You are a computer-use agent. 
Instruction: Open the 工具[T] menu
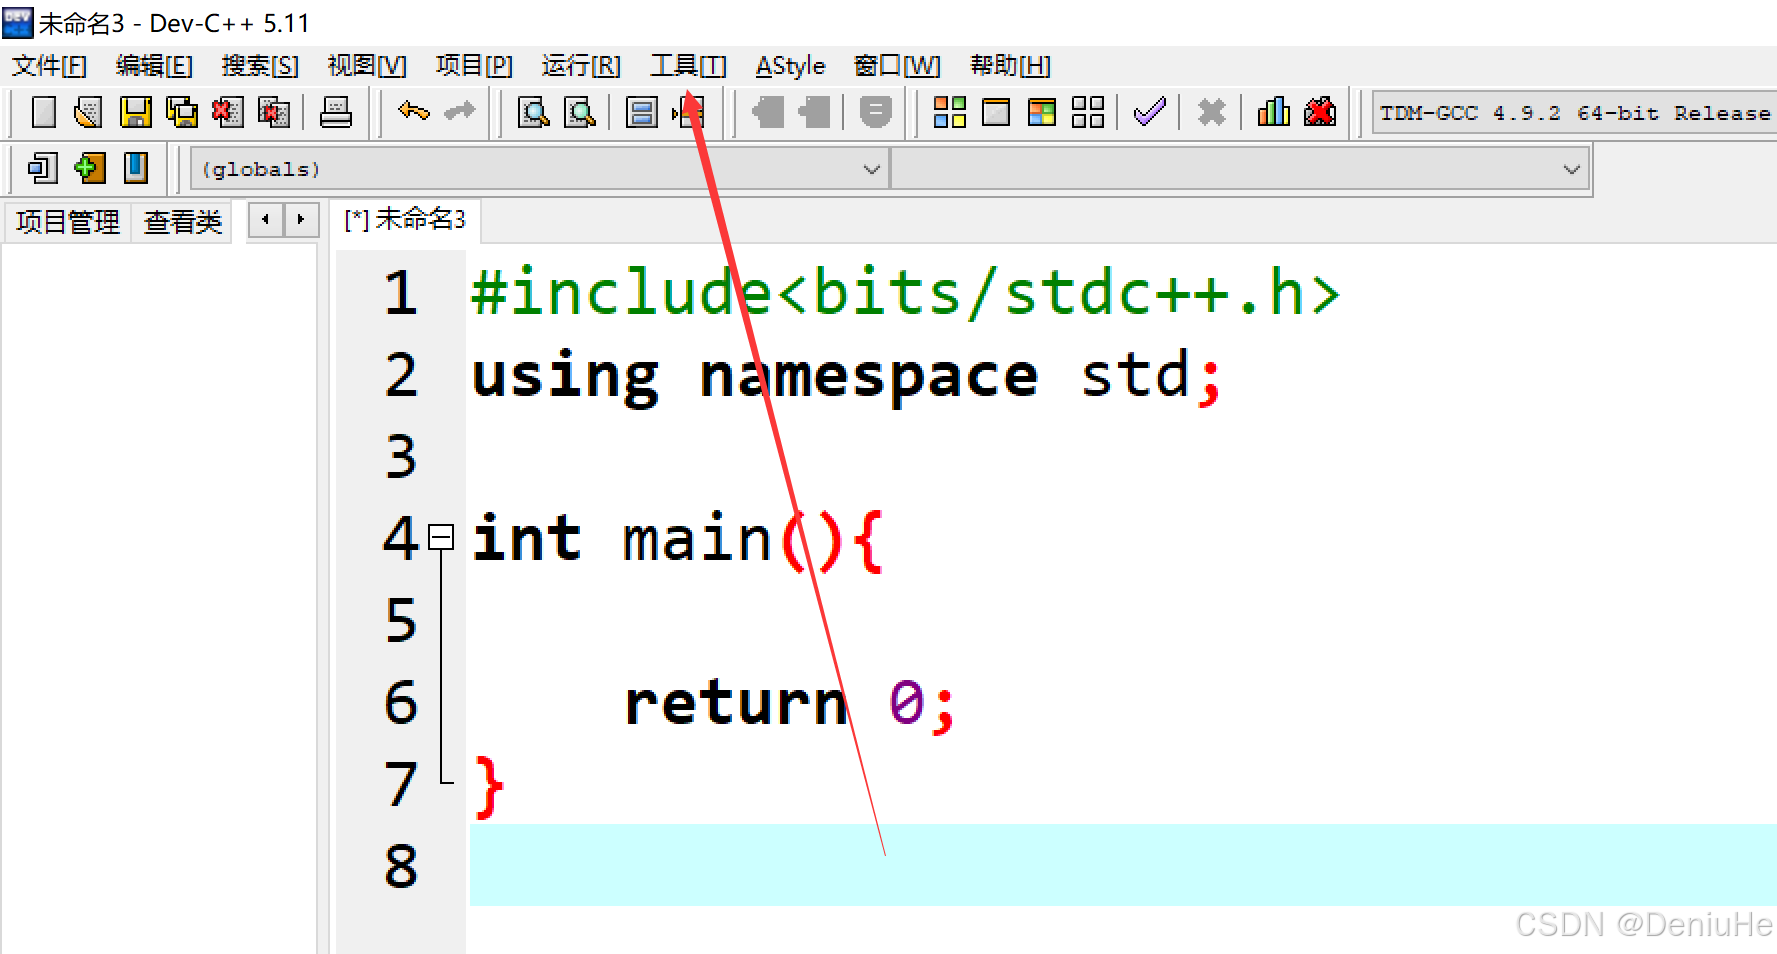click(x=688, y=66)
